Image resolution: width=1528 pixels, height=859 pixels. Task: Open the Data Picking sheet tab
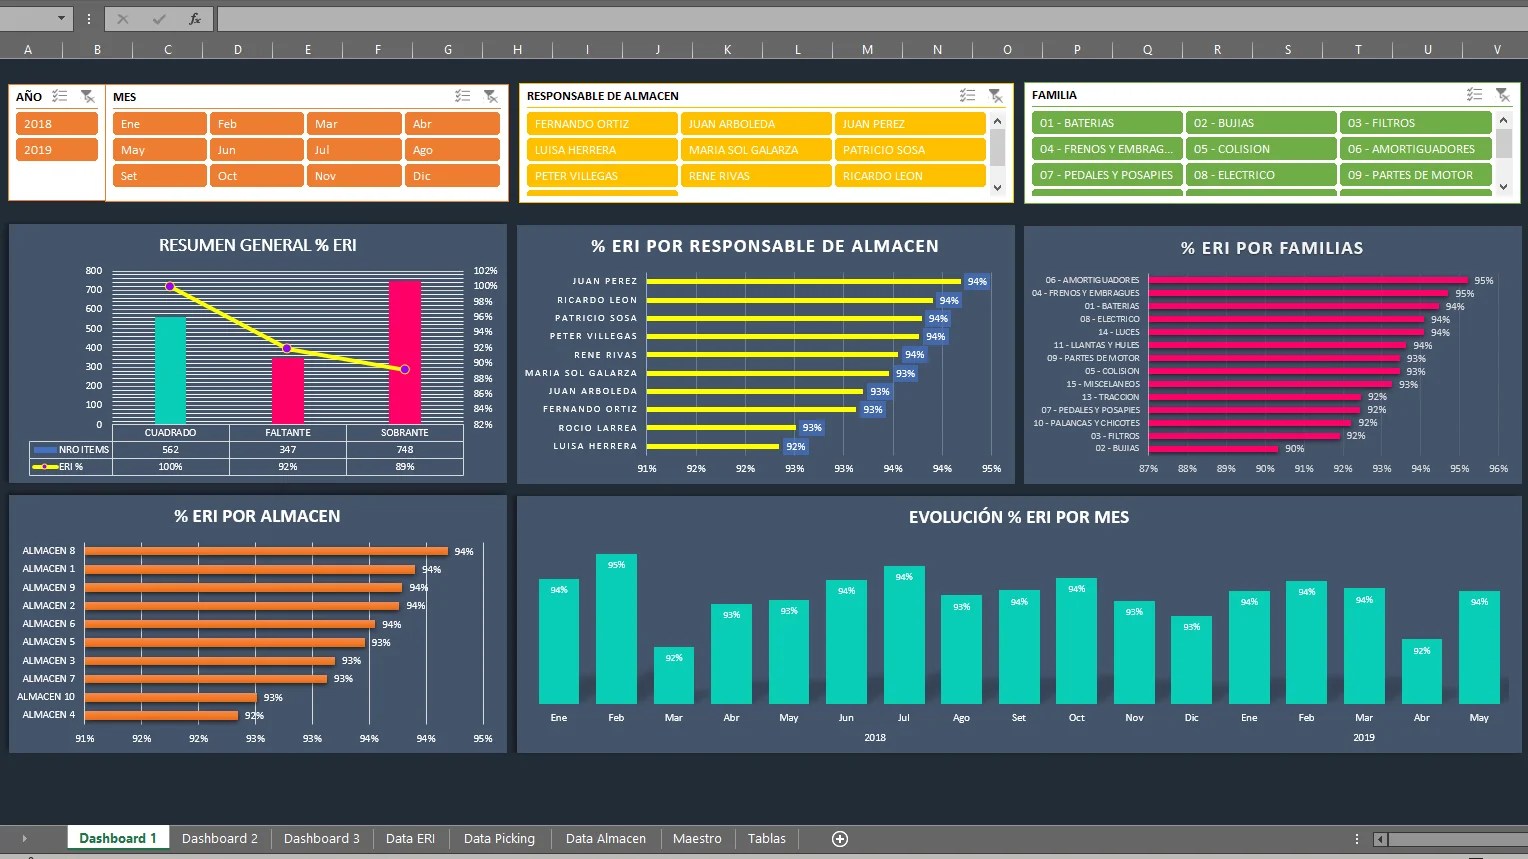[x=499, y=838]
